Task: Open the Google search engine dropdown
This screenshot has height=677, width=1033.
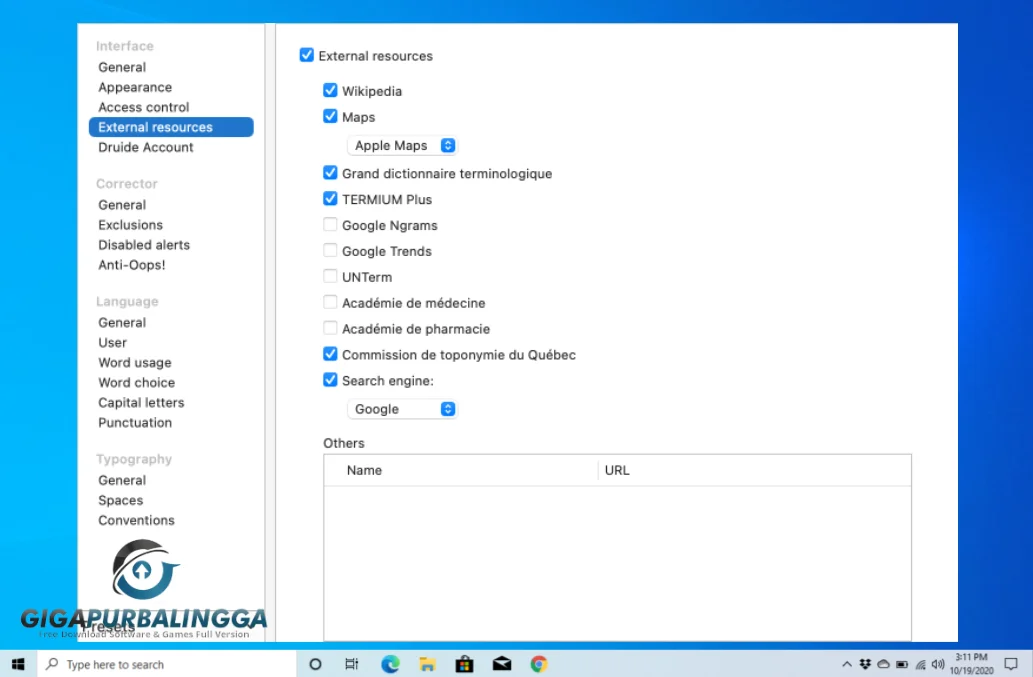Action: [402, 409]
